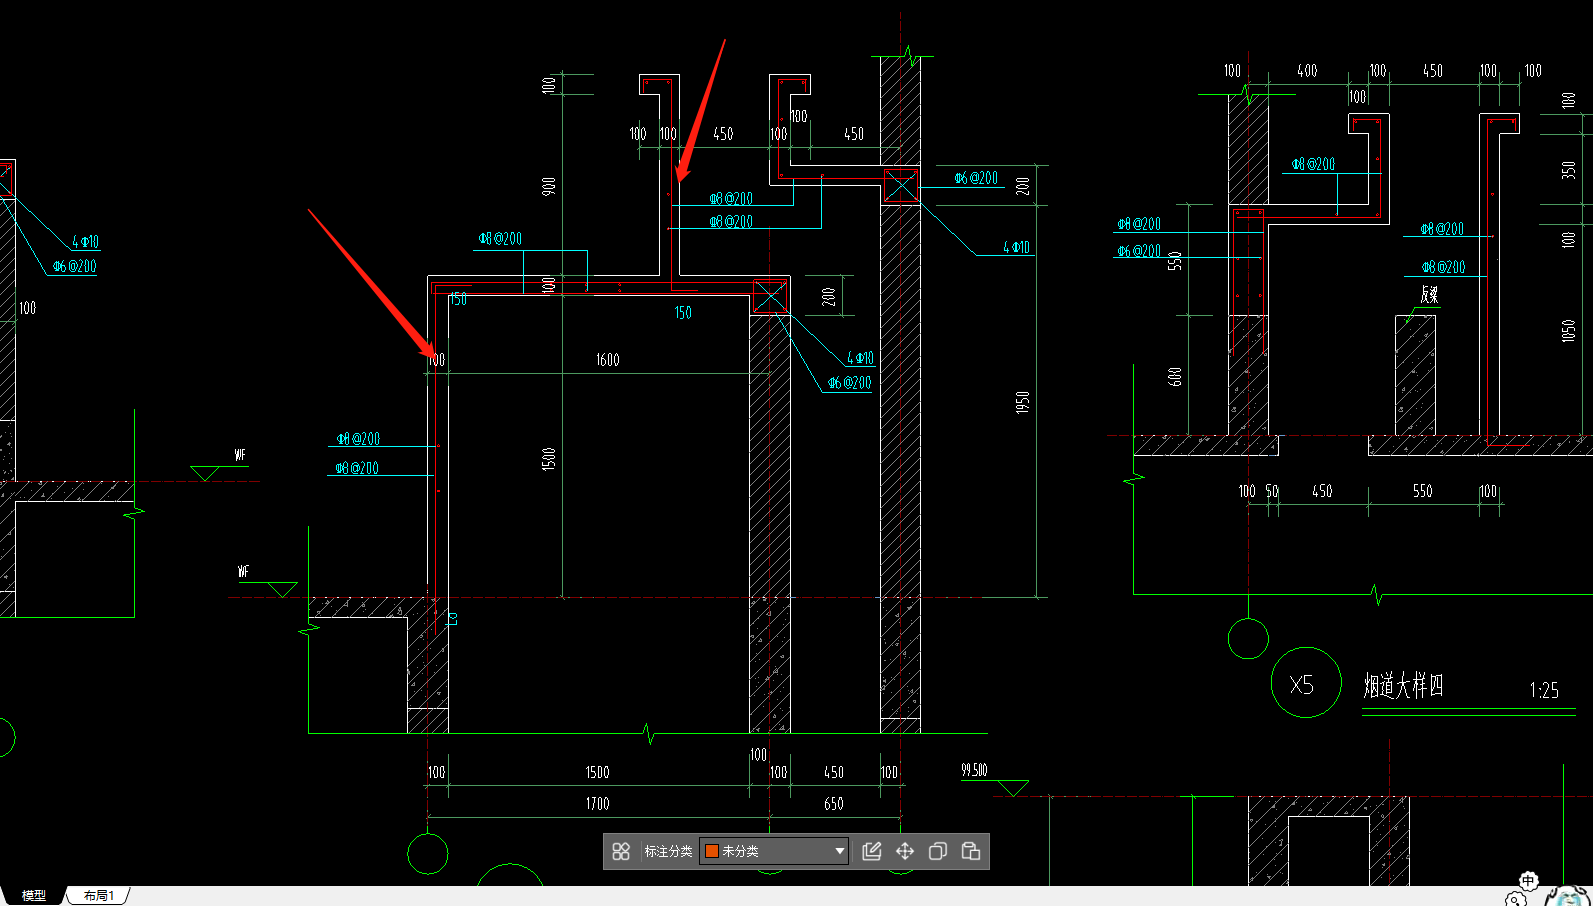
Task: Select the 烟道大样四 drawing title
Action: click(x=1403, y=686)
